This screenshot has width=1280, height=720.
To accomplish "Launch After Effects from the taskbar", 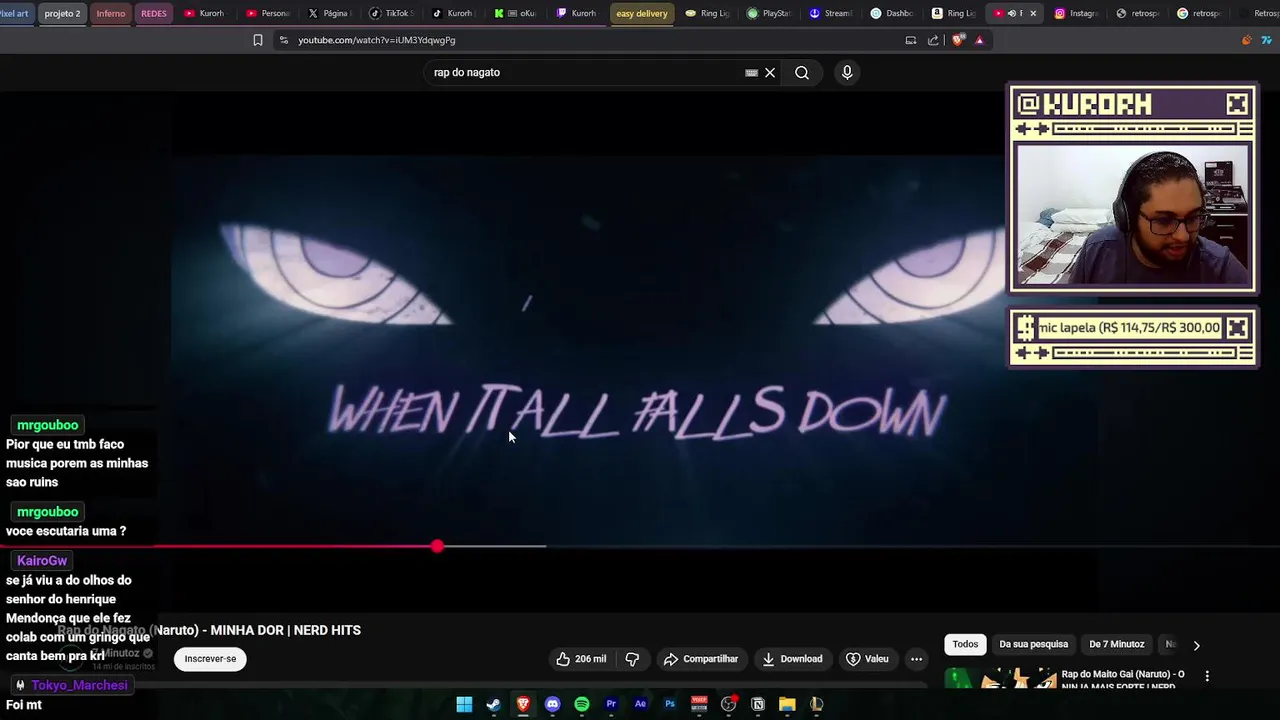I will pyautogui.click(x=640, y=704).
